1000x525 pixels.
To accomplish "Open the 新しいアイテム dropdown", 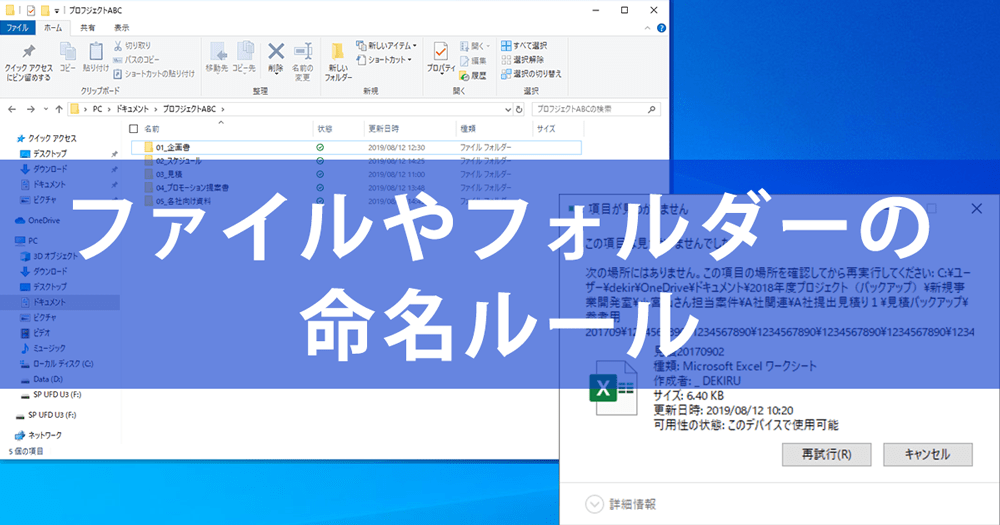I will [x=386, y=46].
